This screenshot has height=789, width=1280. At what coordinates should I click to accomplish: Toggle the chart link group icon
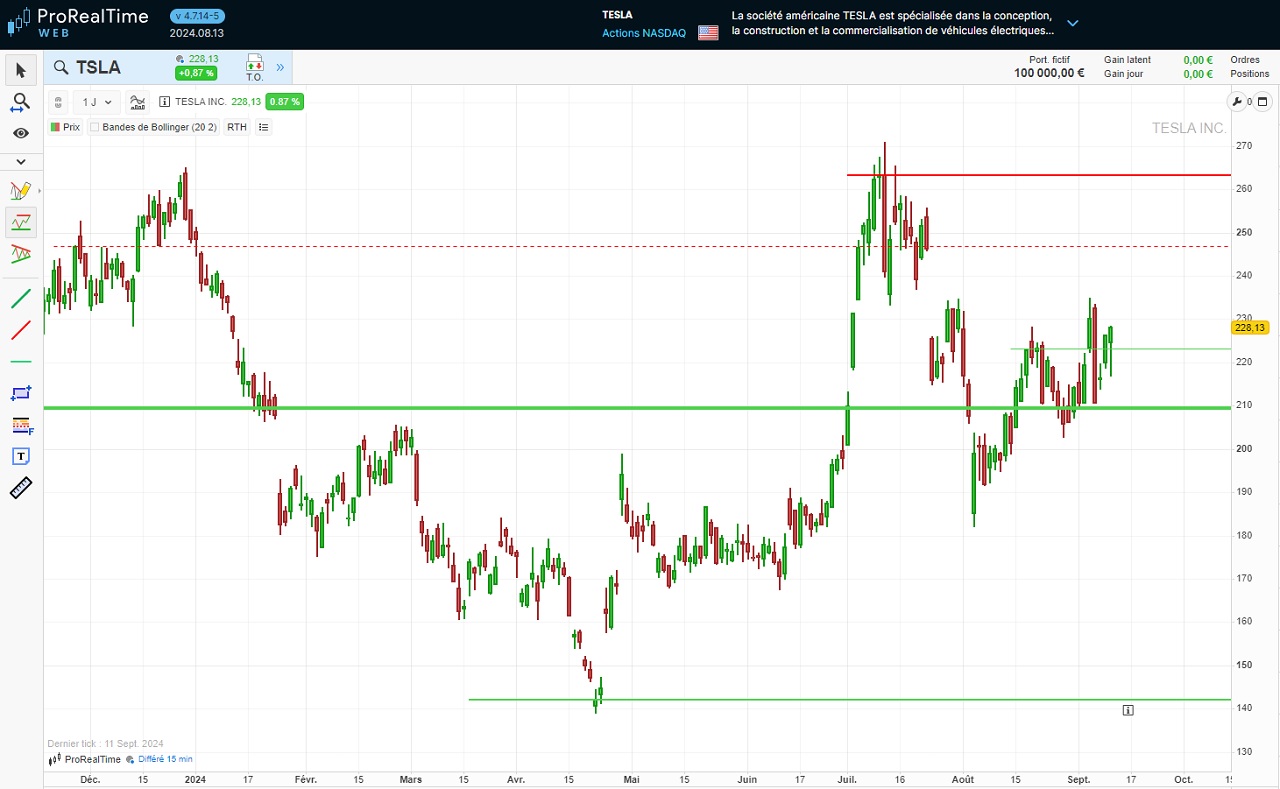pyautogui.click(x=58, y=102)
